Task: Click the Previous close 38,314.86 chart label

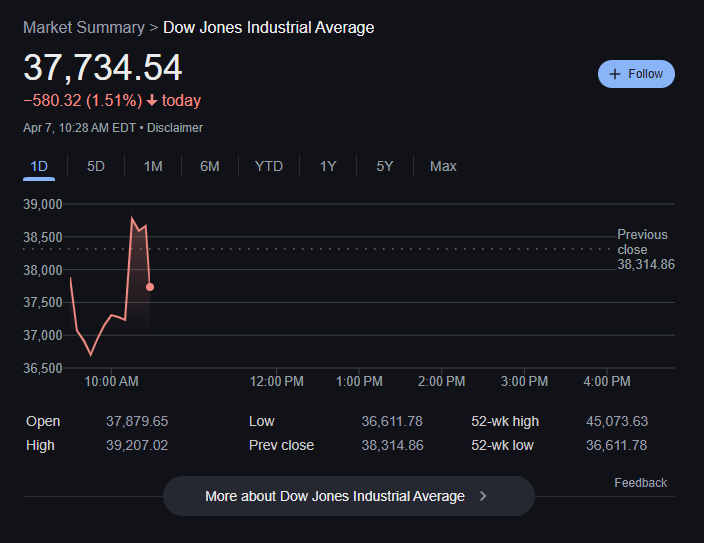Action: (646, 249)
